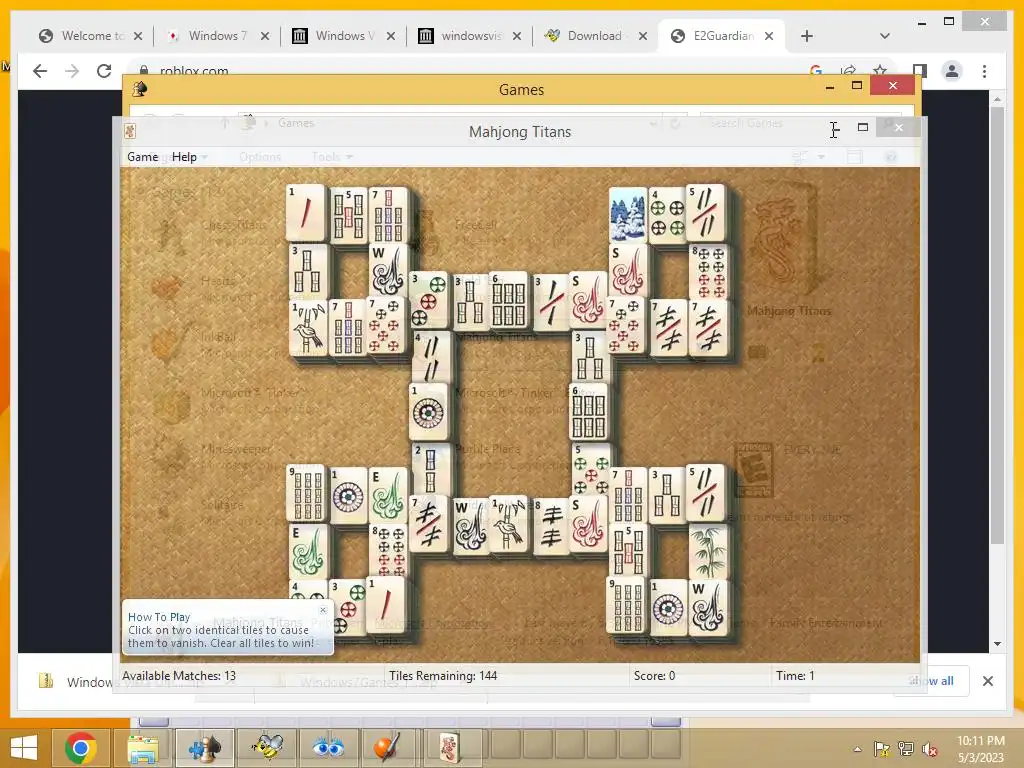Open Chrome three-dot menu
Viewport: 1024px width, 768px height.
point(984,71)
